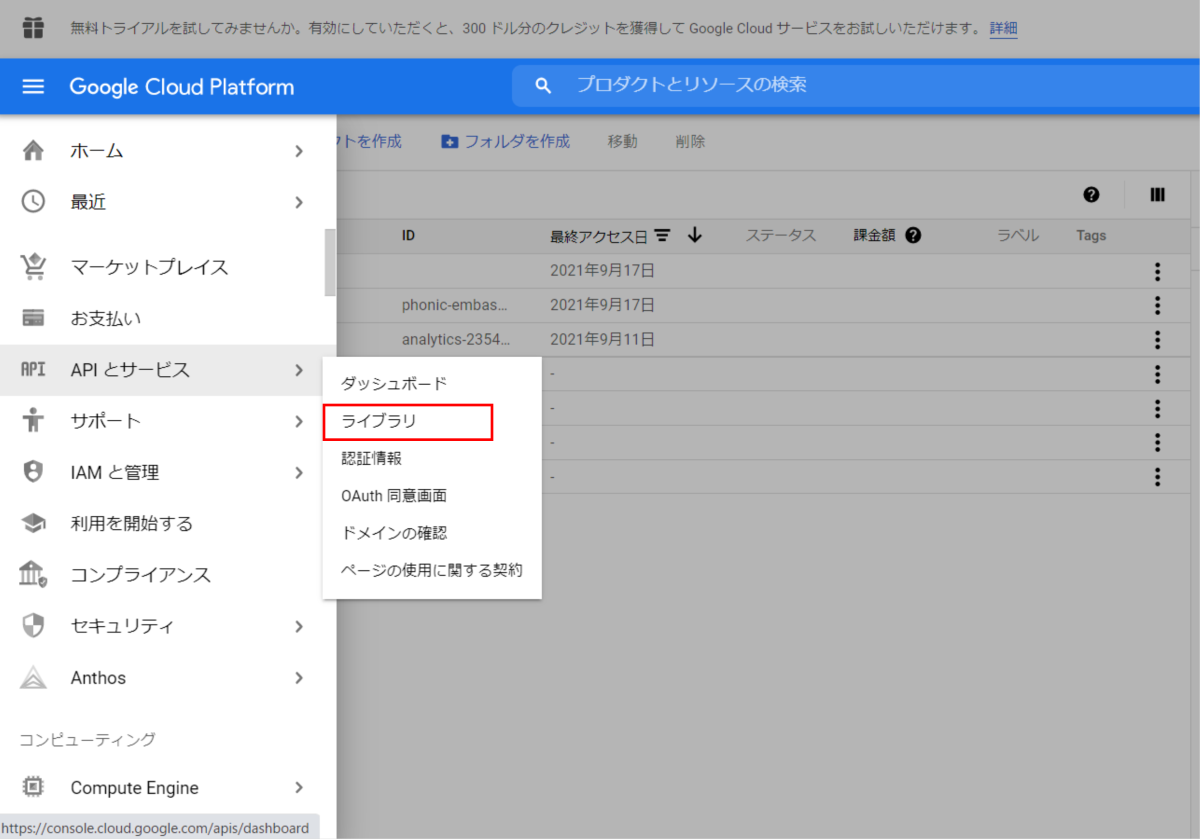The width and height of the screenshot is (1200, 839).
Task: Select ページの使用に関する契約 from the submenu
Action: point(432,571)
